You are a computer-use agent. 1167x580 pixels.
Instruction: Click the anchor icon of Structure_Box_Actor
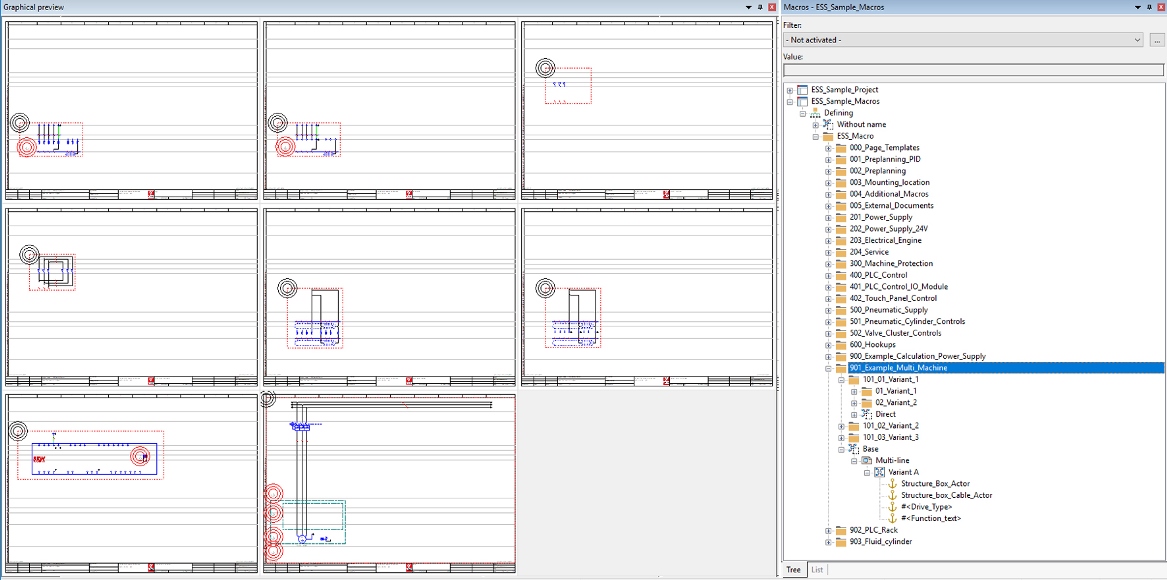(x=892, y=484)
